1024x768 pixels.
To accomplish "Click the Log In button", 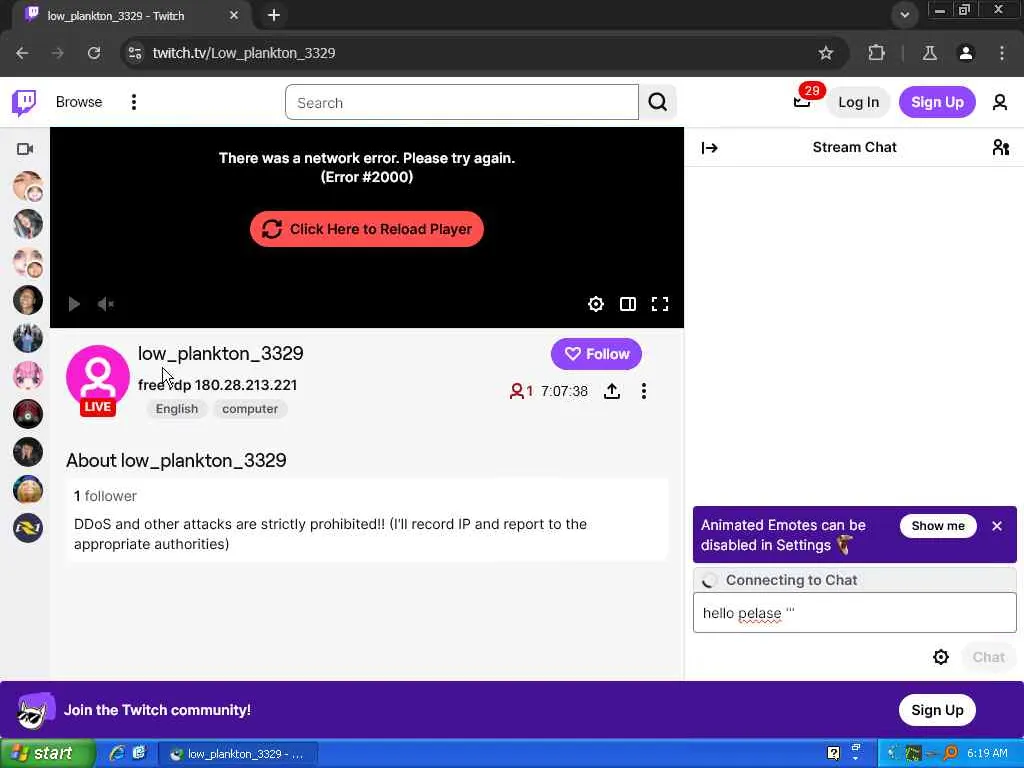I will [x=858, y=102].
